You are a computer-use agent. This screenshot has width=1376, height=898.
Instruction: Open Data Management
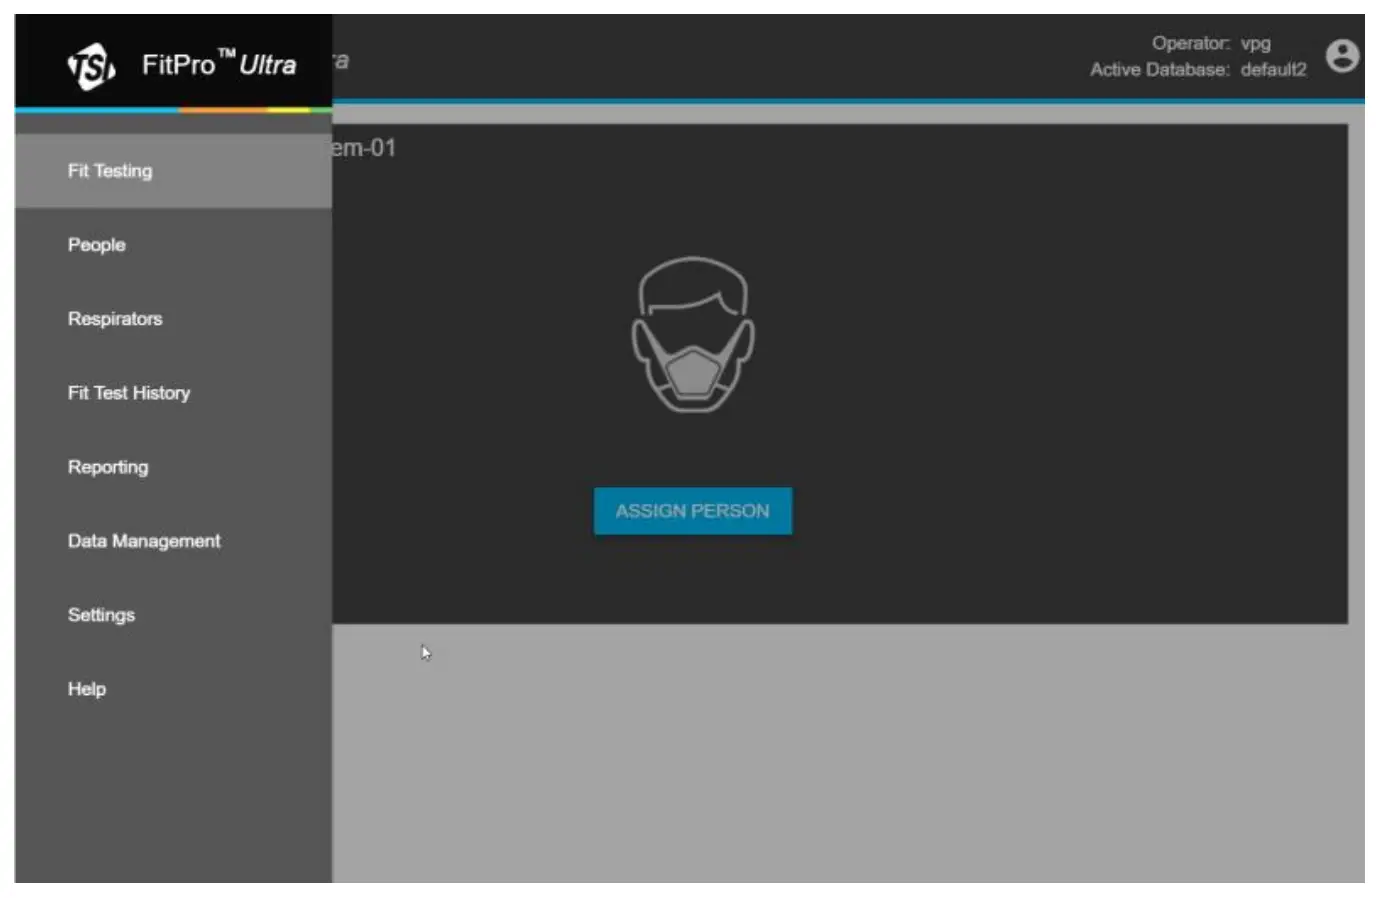coord(143,541)
